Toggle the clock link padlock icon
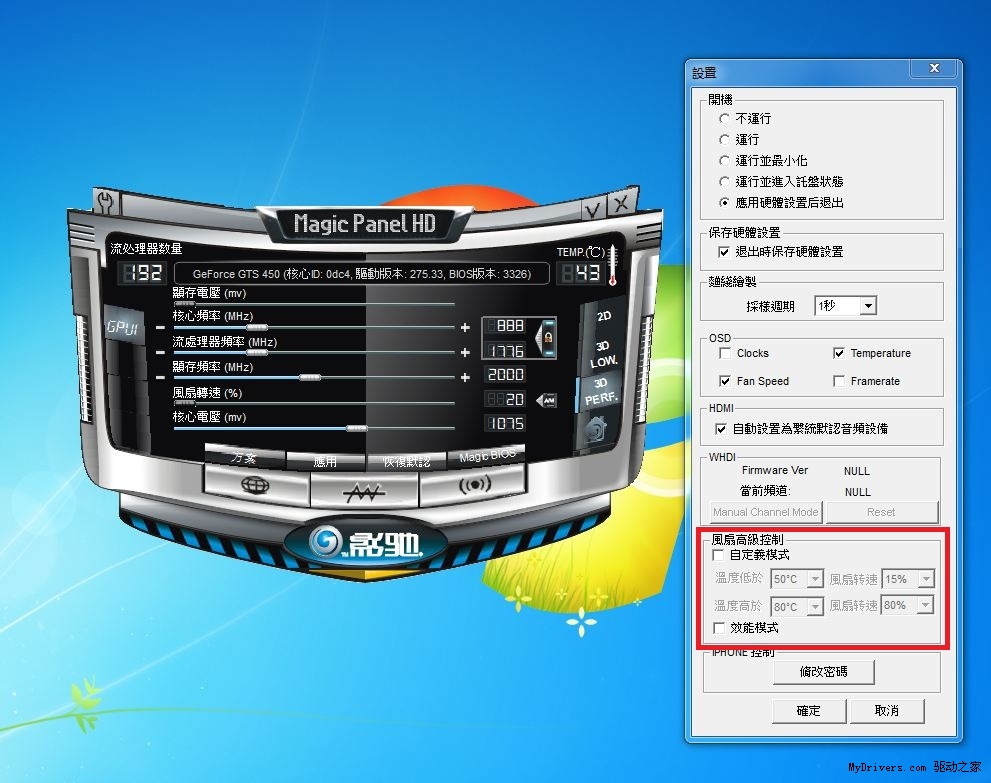Image resolution: width=991 pixels, height=783 pixels. pos(547,338)
